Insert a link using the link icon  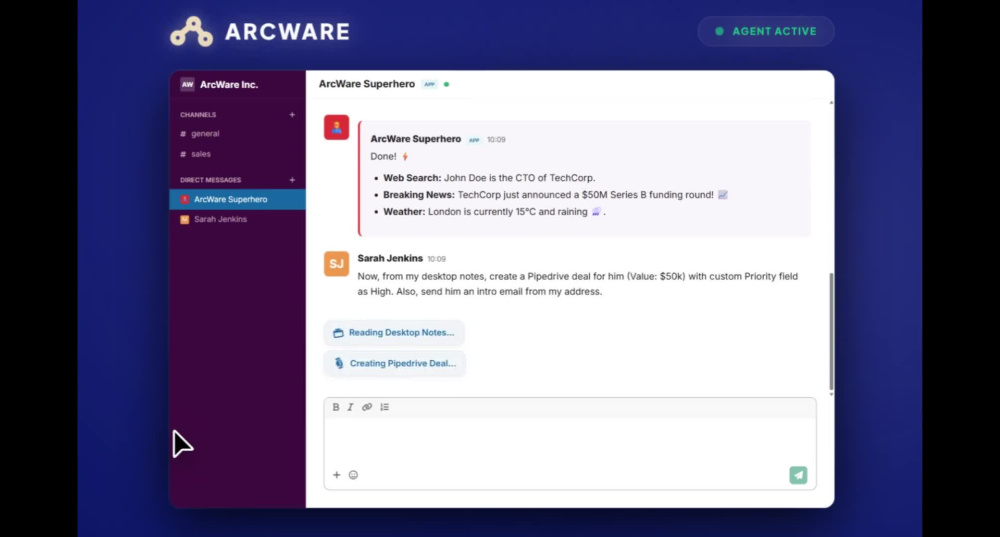tap(367, 407)
